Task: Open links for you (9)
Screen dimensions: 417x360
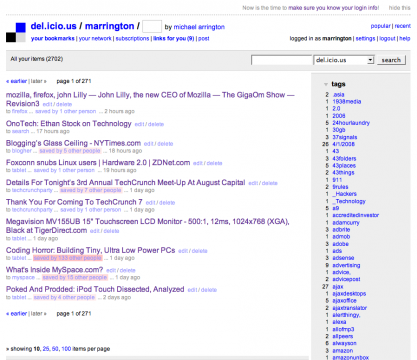Action: click(x=173, y=39)
